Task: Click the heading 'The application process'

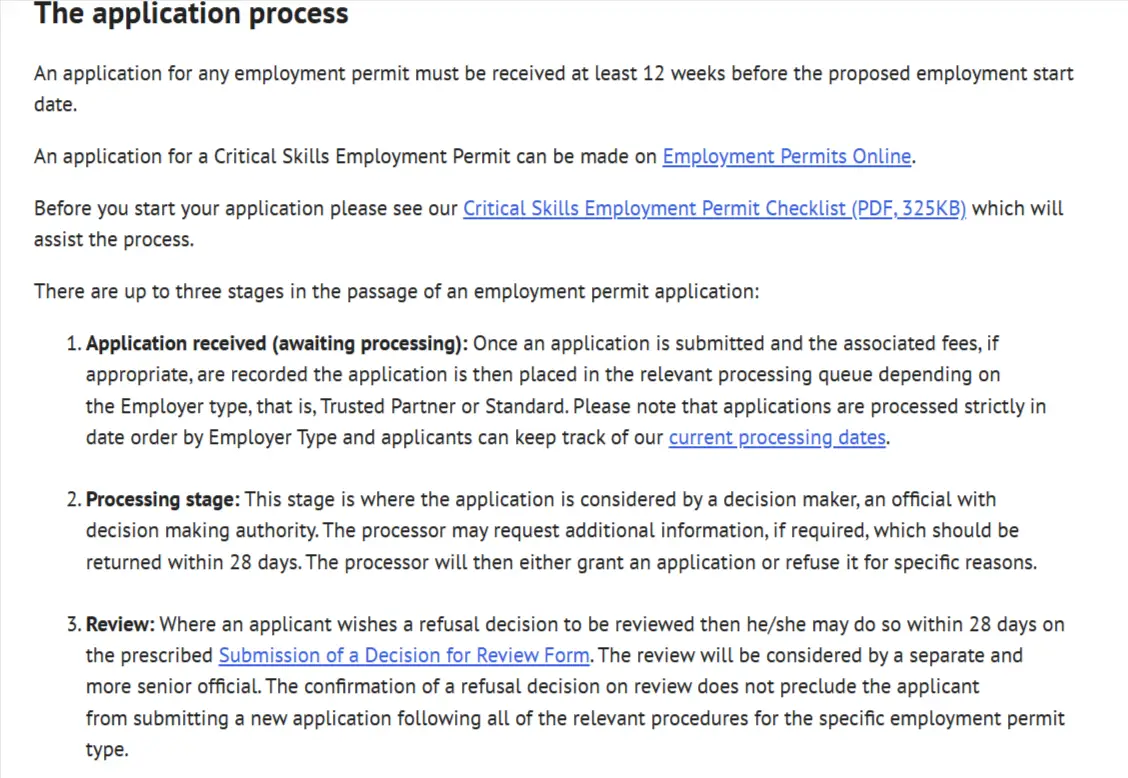Action: [191, 15]
